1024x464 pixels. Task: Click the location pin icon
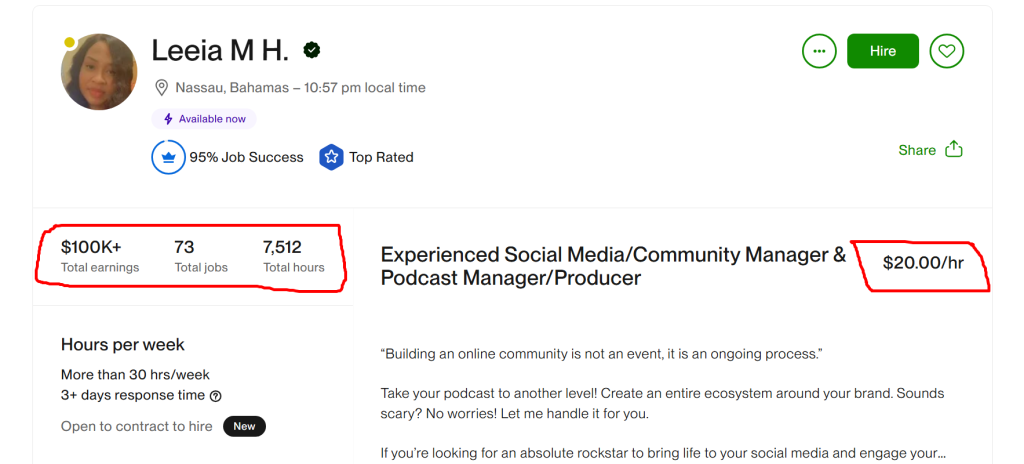(x=161, y=88)
